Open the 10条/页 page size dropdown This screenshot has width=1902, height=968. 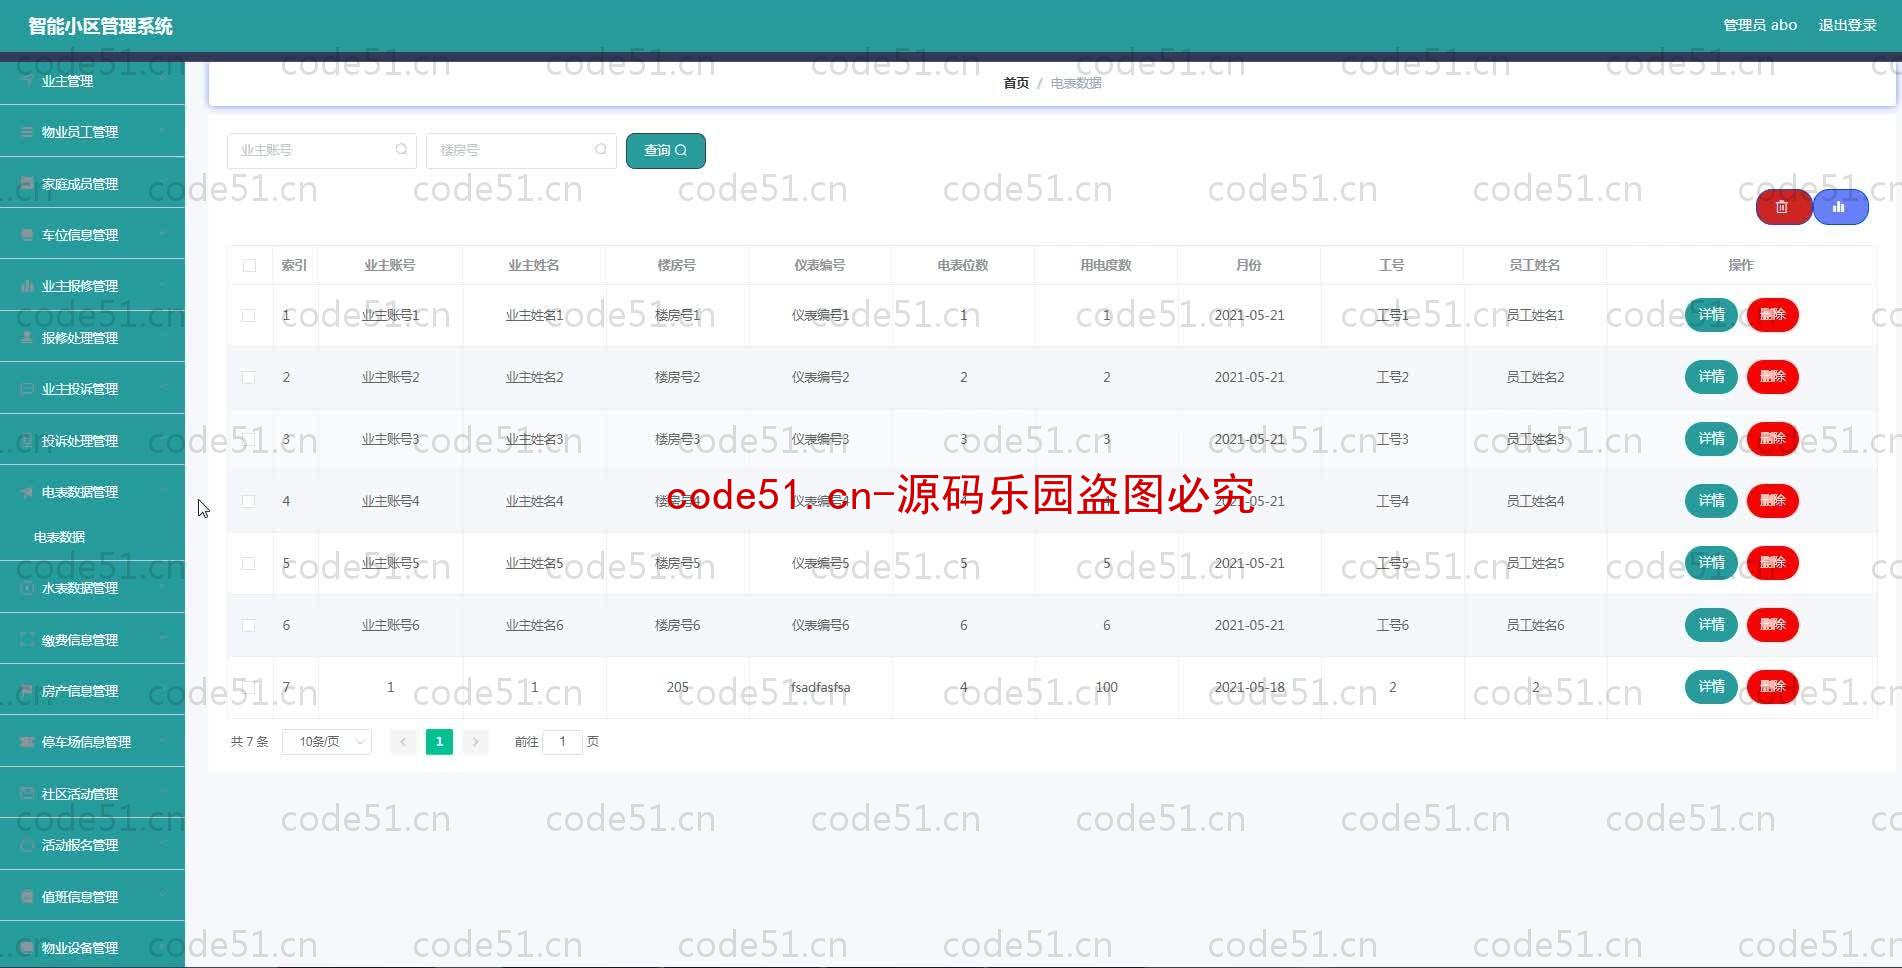tap(327, 742)
